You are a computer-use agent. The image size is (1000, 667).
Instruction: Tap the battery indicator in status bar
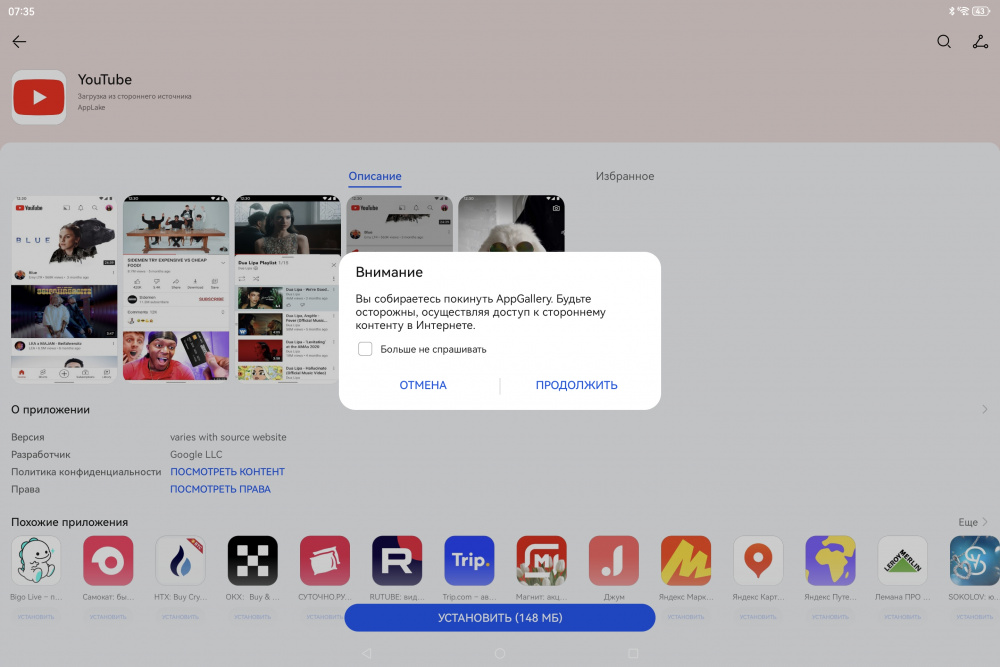click(981, 11)
